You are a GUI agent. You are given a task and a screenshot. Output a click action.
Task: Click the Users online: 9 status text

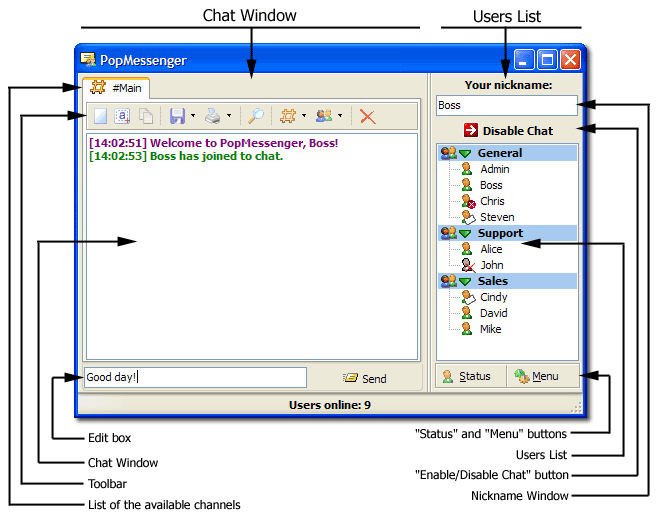click(x=330, y=405)
